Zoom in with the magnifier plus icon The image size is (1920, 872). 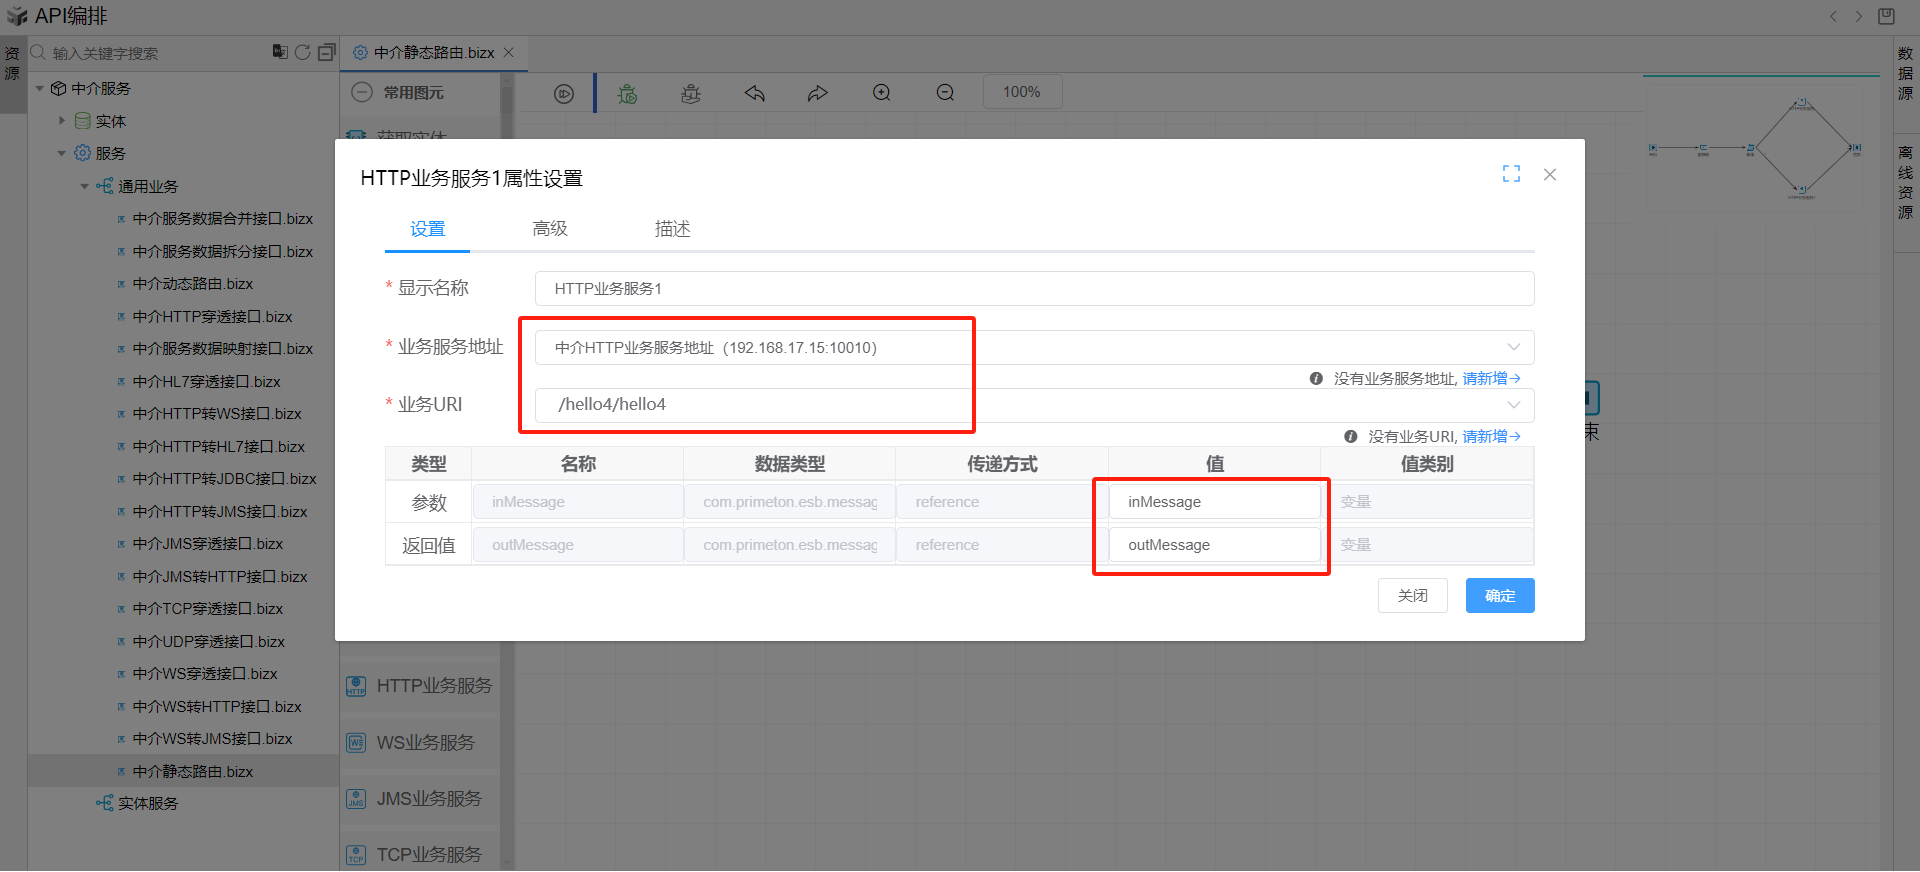click(881, 93)
